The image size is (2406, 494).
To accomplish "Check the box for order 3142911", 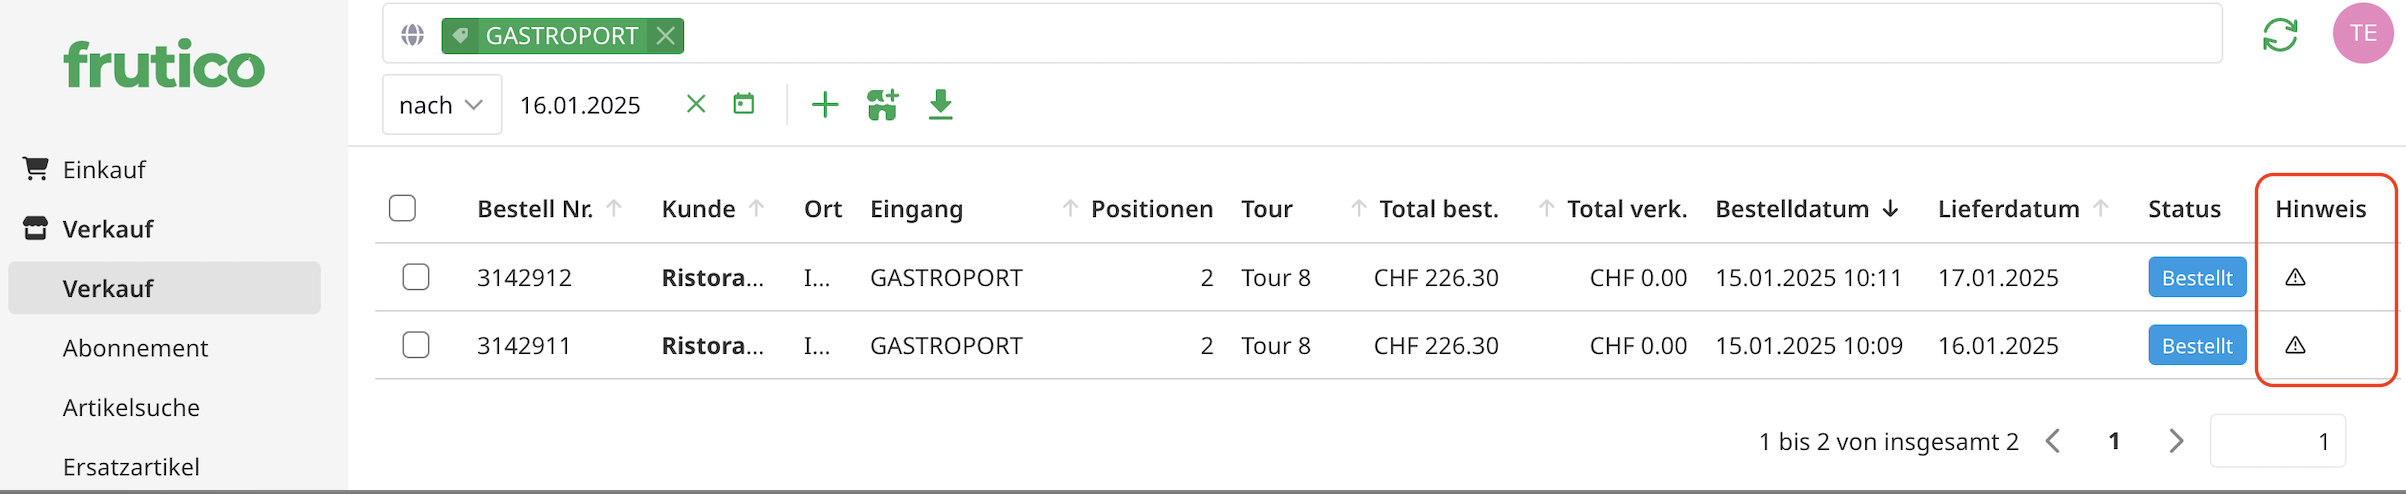I will click(416, 345).
